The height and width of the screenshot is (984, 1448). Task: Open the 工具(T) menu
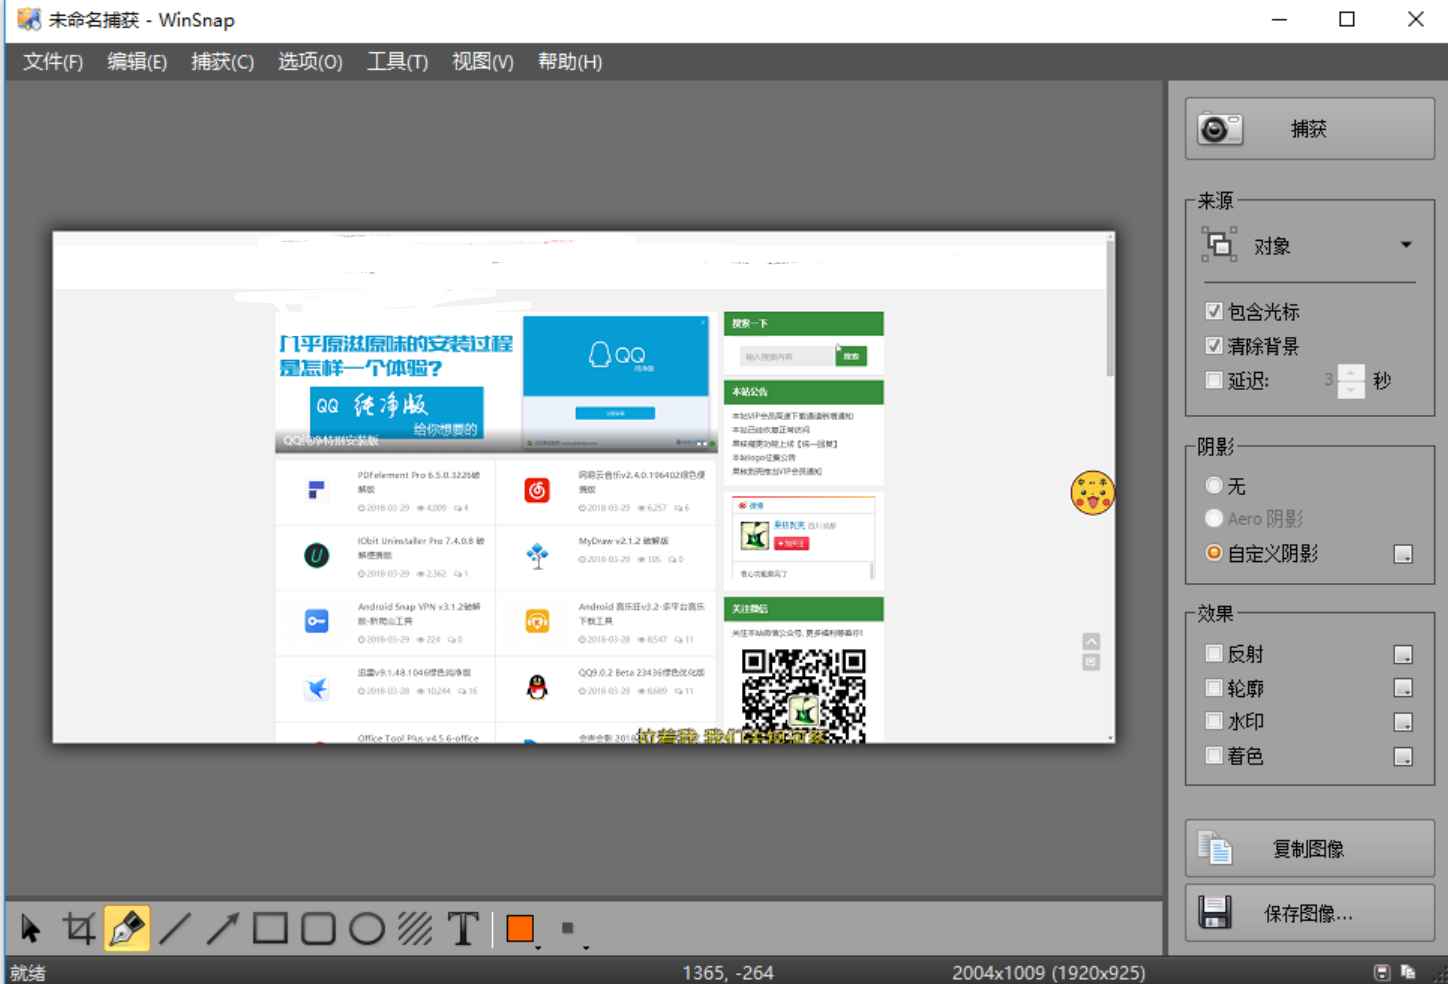[x=398, y=62]
